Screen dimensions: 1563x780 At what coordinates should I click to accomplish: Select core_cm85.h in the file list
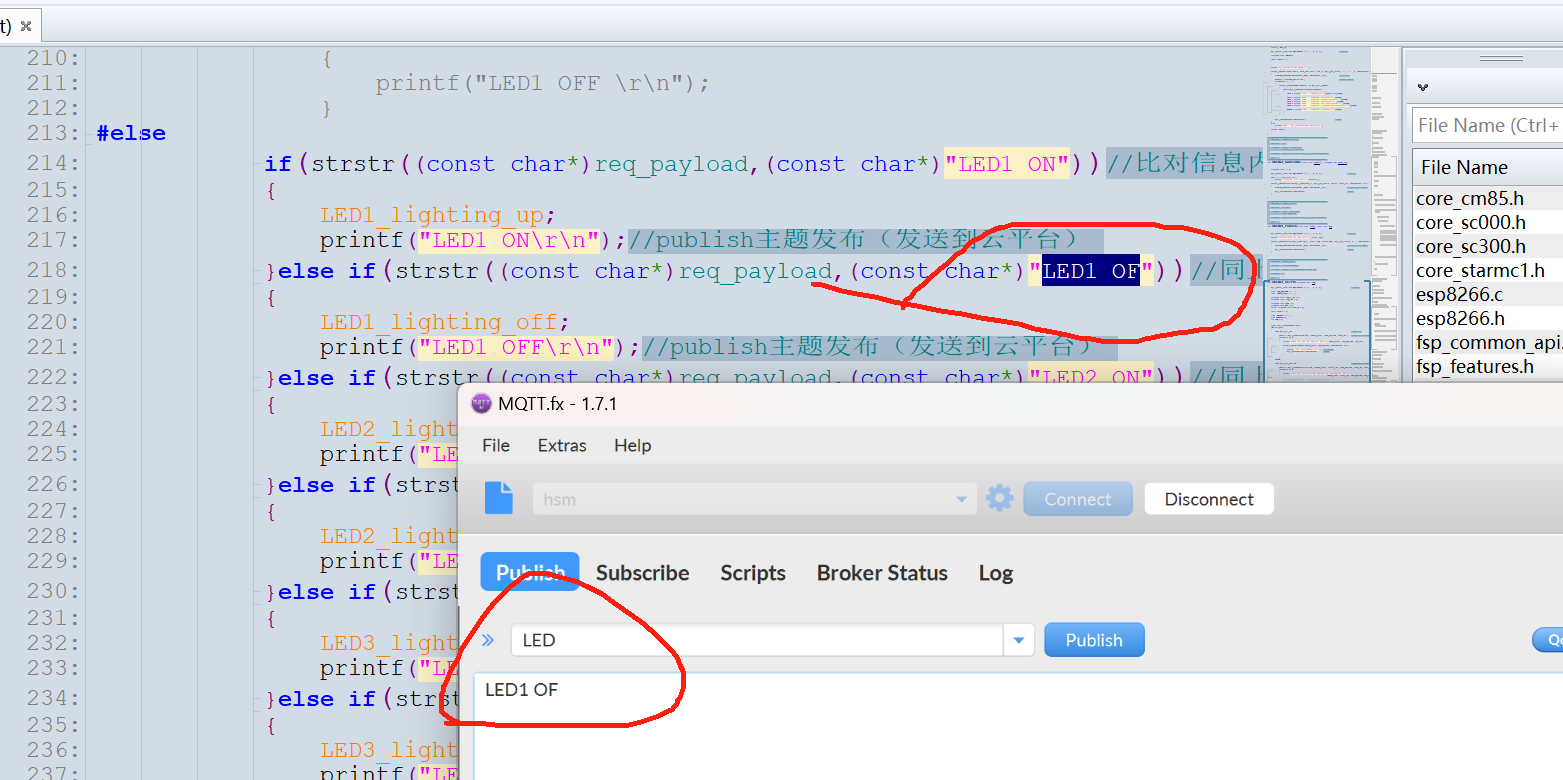pyautogui.click(x=1470, y=198)
